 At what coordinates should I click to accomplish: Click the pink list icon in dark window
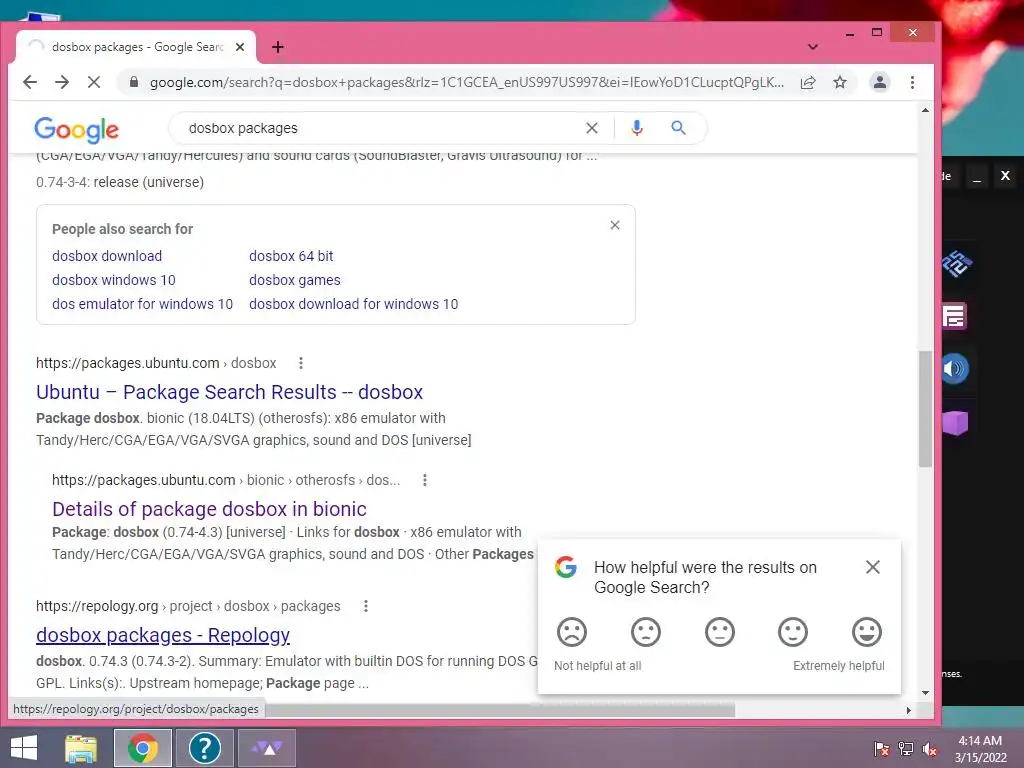click(x=955, y=316)
